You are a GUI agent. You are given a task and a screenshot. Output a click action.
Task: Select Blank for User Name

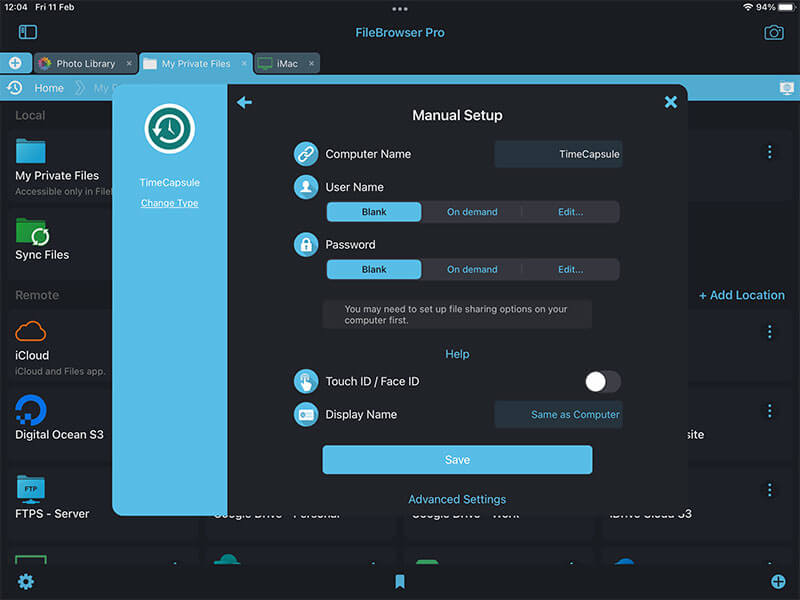click(x=374, y=212)
